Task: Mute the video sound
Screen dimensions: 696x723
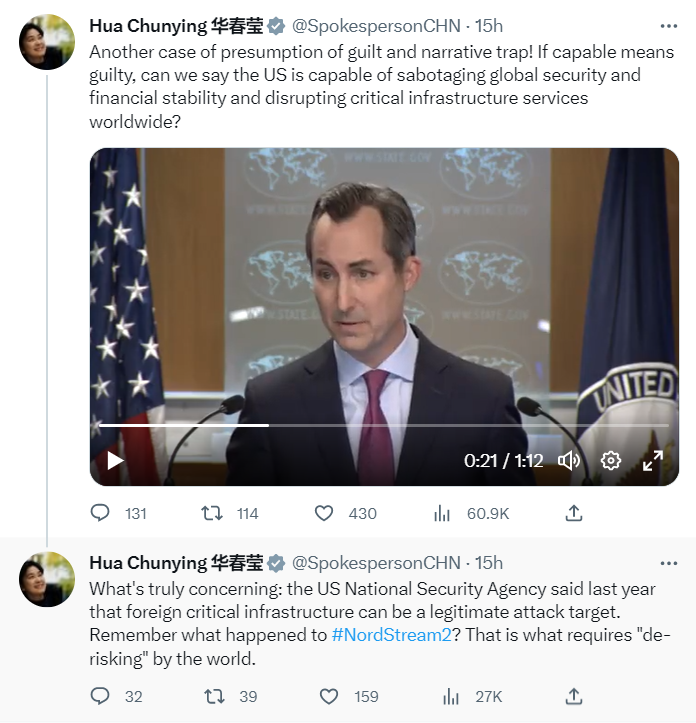Action: point(569,461)
